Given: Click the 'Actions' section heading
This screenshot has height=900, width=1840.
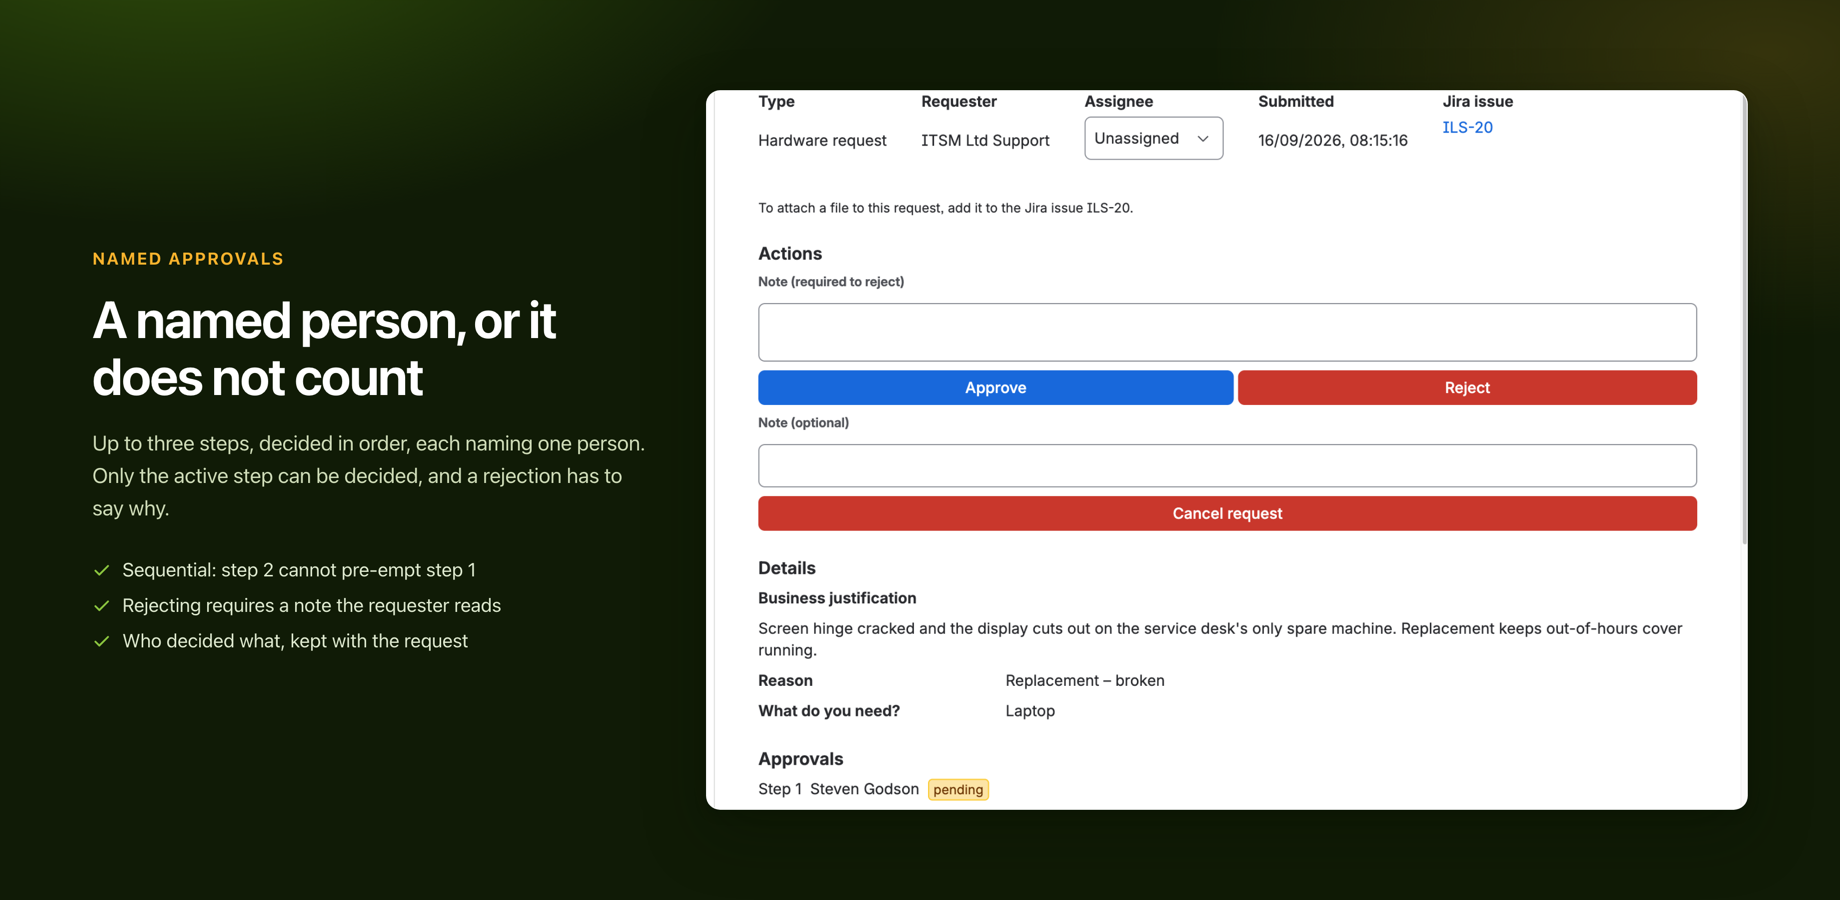Looking at the screenshot, I should click(x=790, y=254).
